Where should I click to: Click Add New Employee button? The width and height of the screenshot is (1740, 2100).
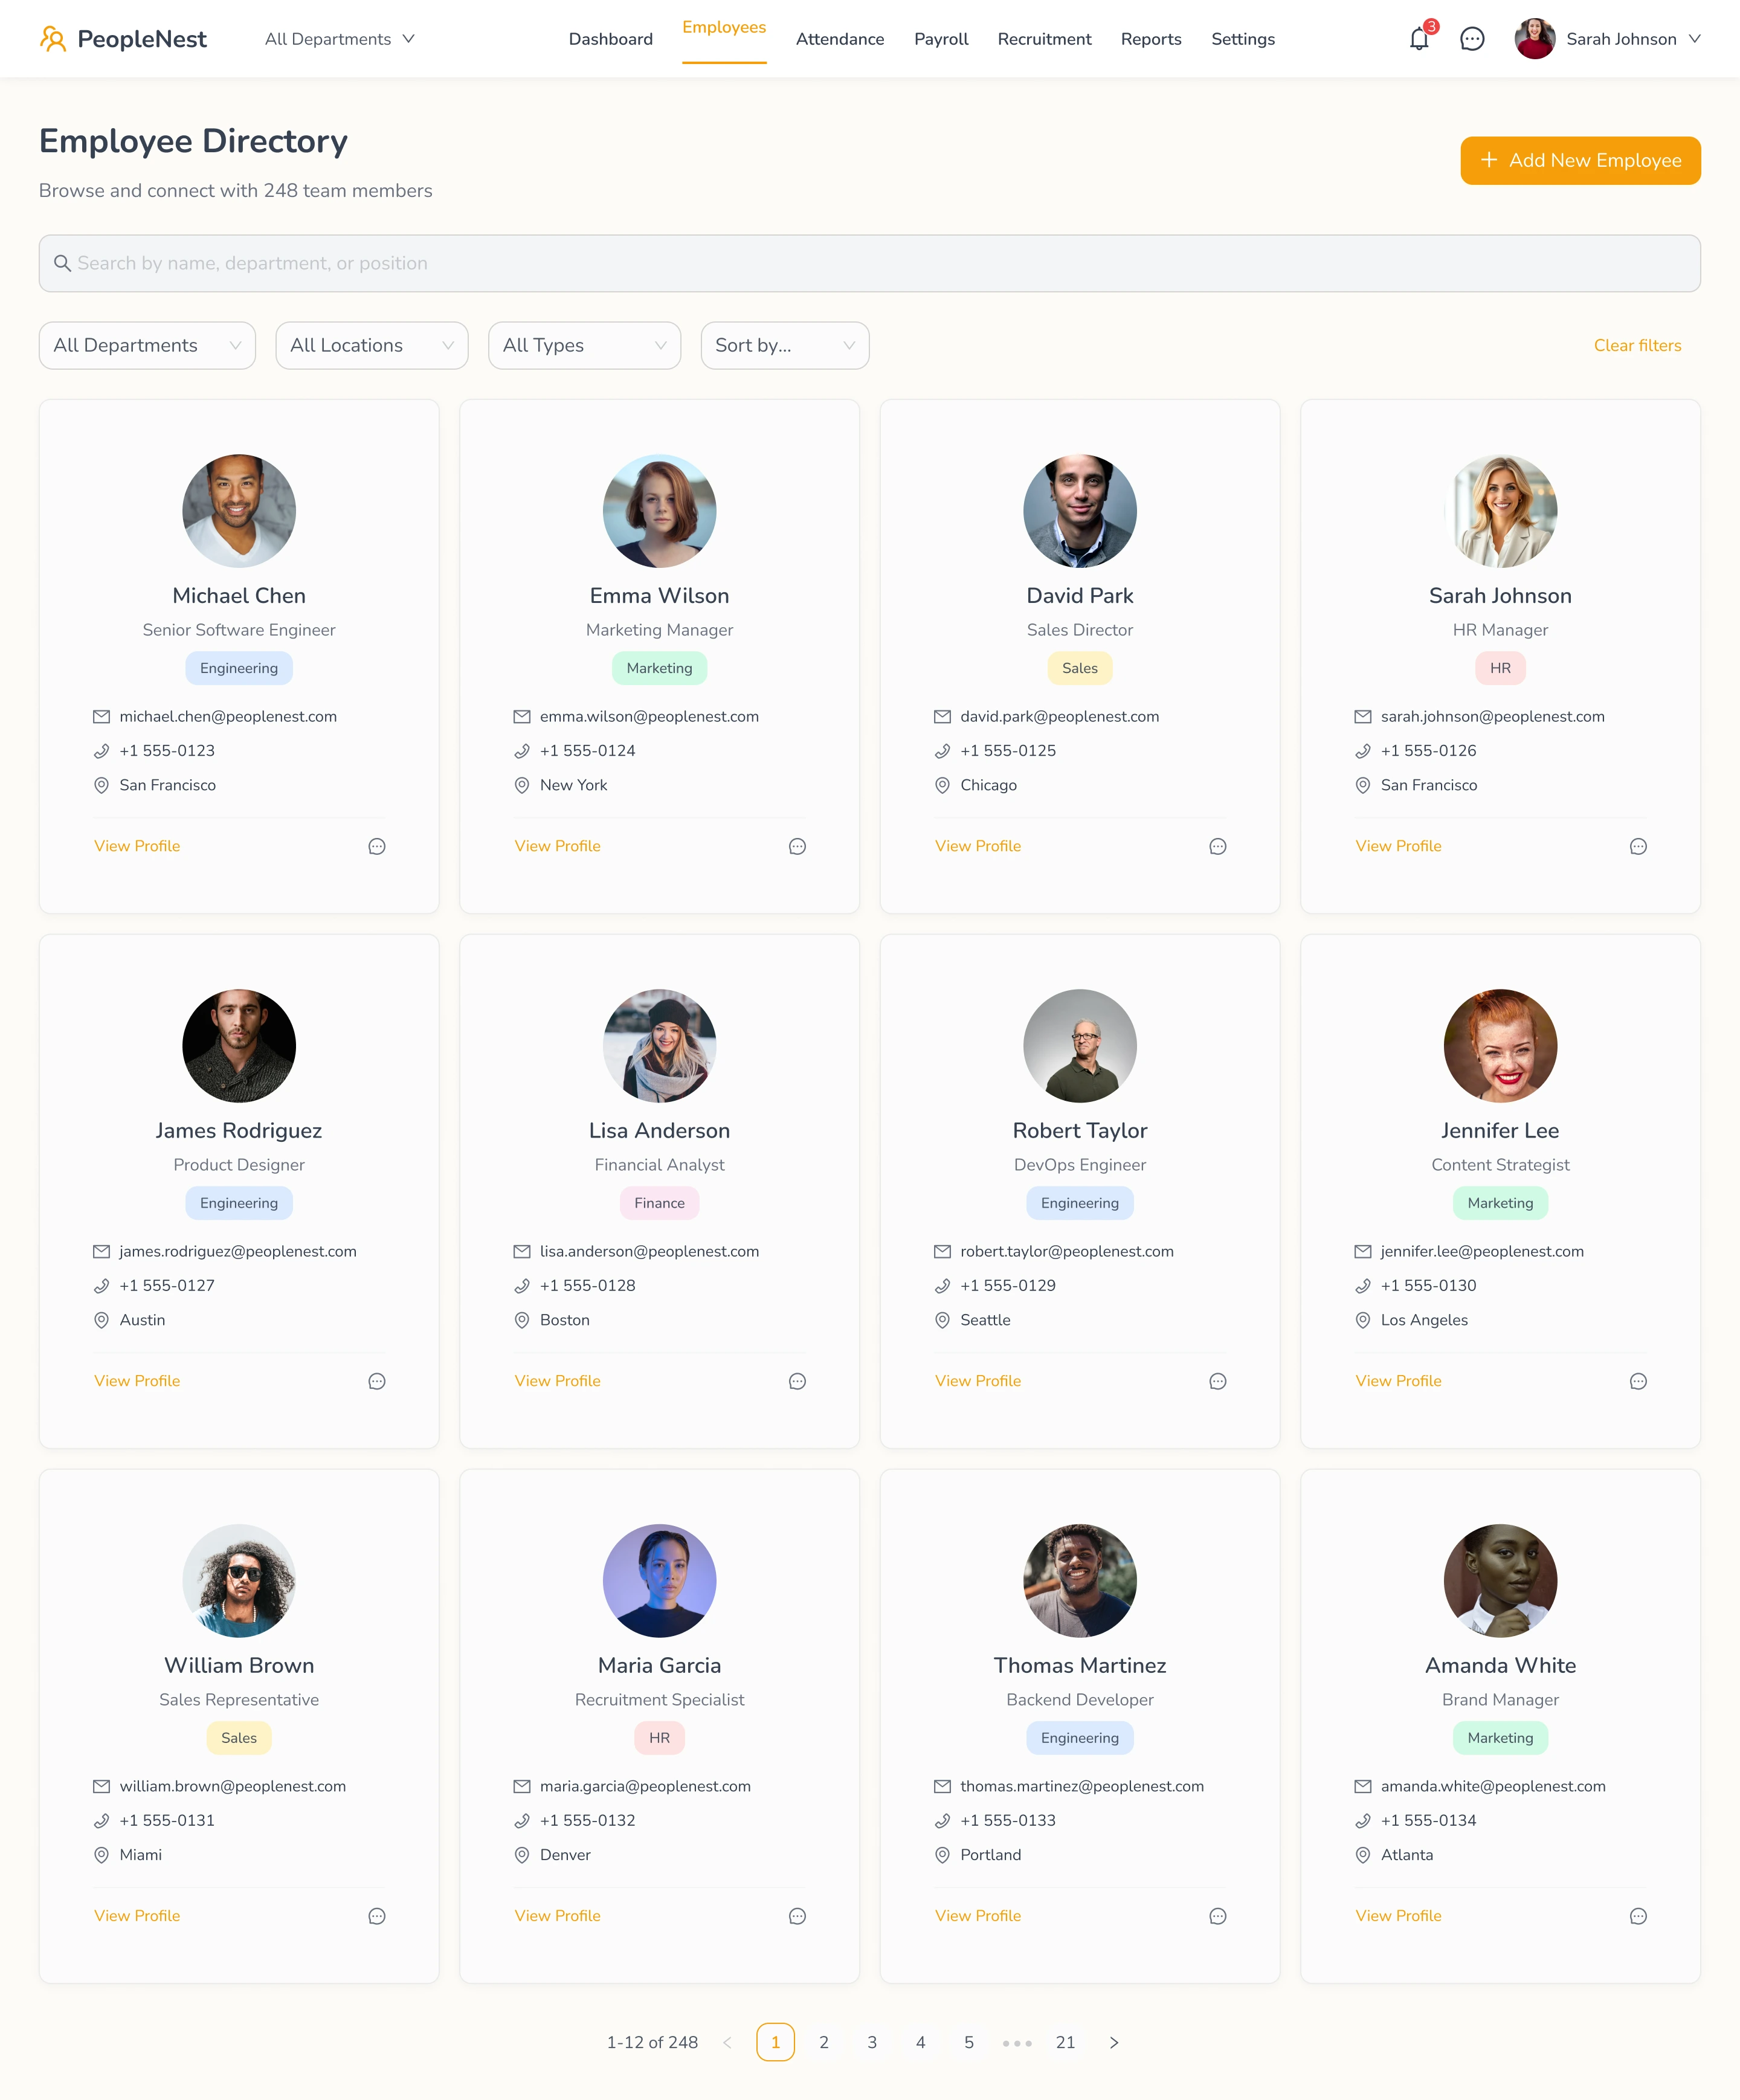click(1580, 160)
